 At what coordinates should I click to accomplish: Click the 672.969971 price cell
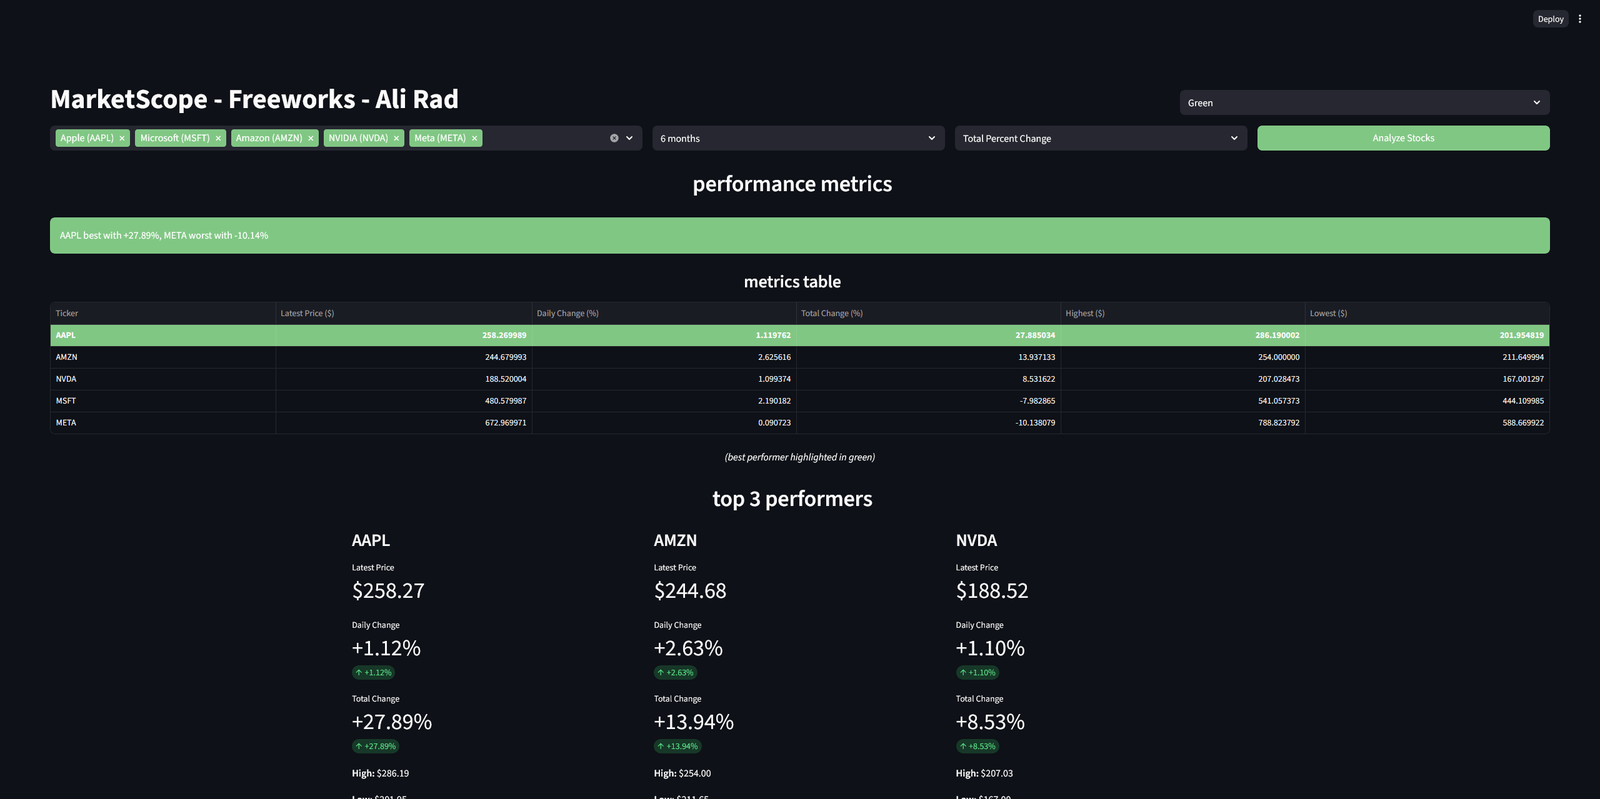pos(404,423)
